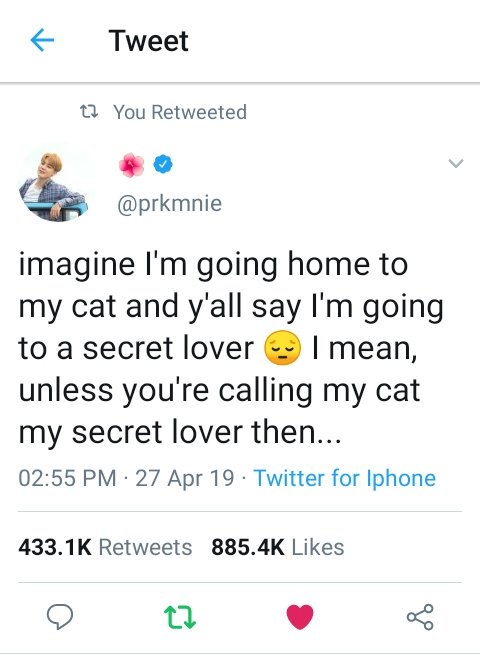The image size is (480, 656).
Task: Open the profile picture avatar
Action: point(53,184)
